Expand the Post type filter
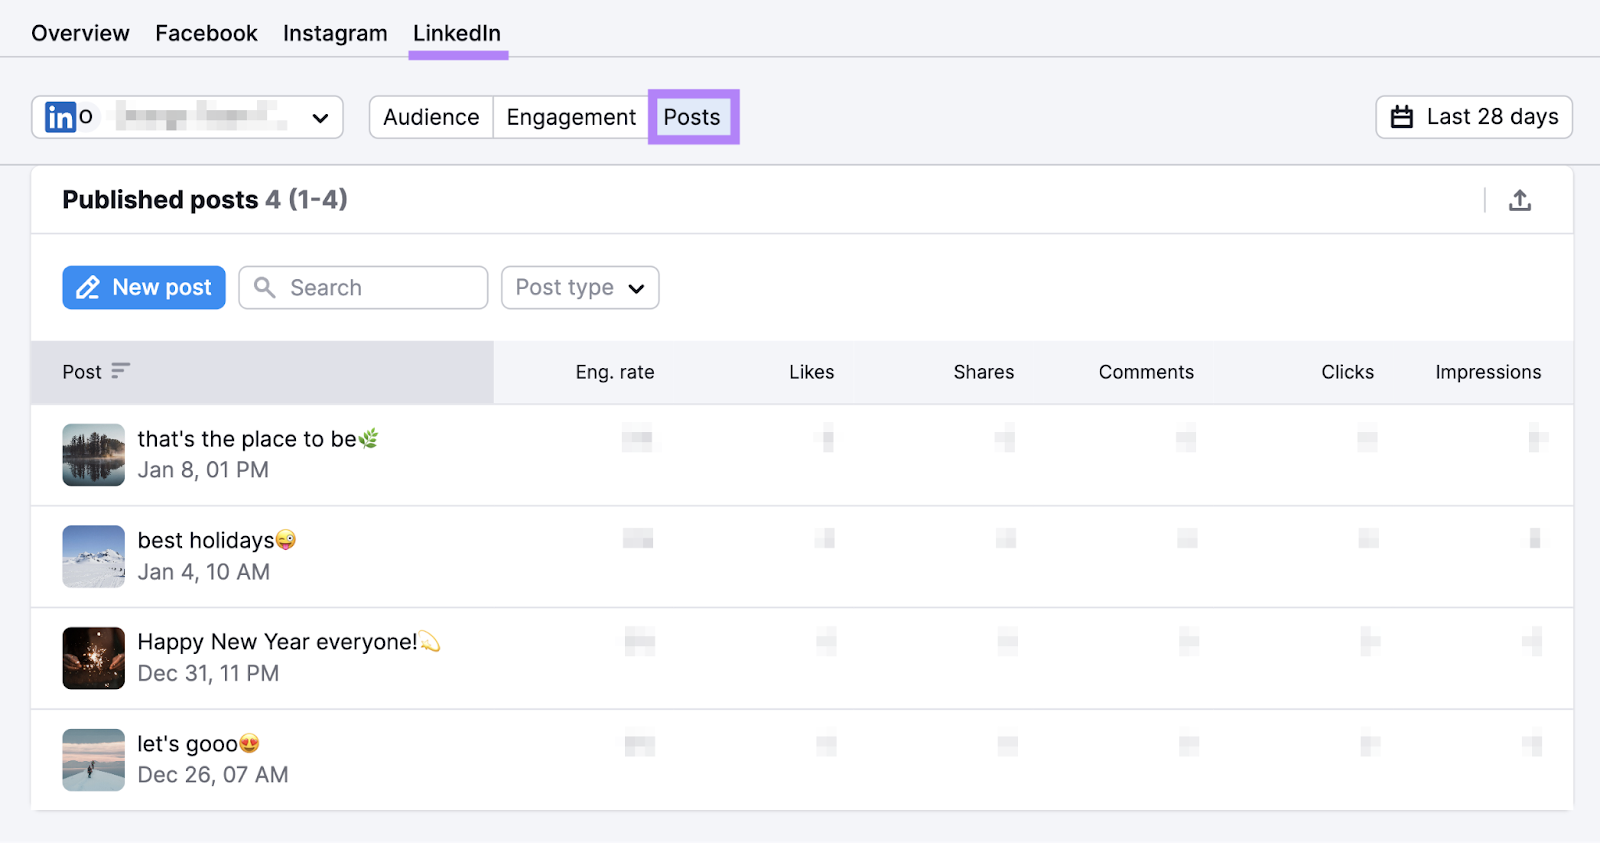This screenshot has height=843, width=1600. 580,288
